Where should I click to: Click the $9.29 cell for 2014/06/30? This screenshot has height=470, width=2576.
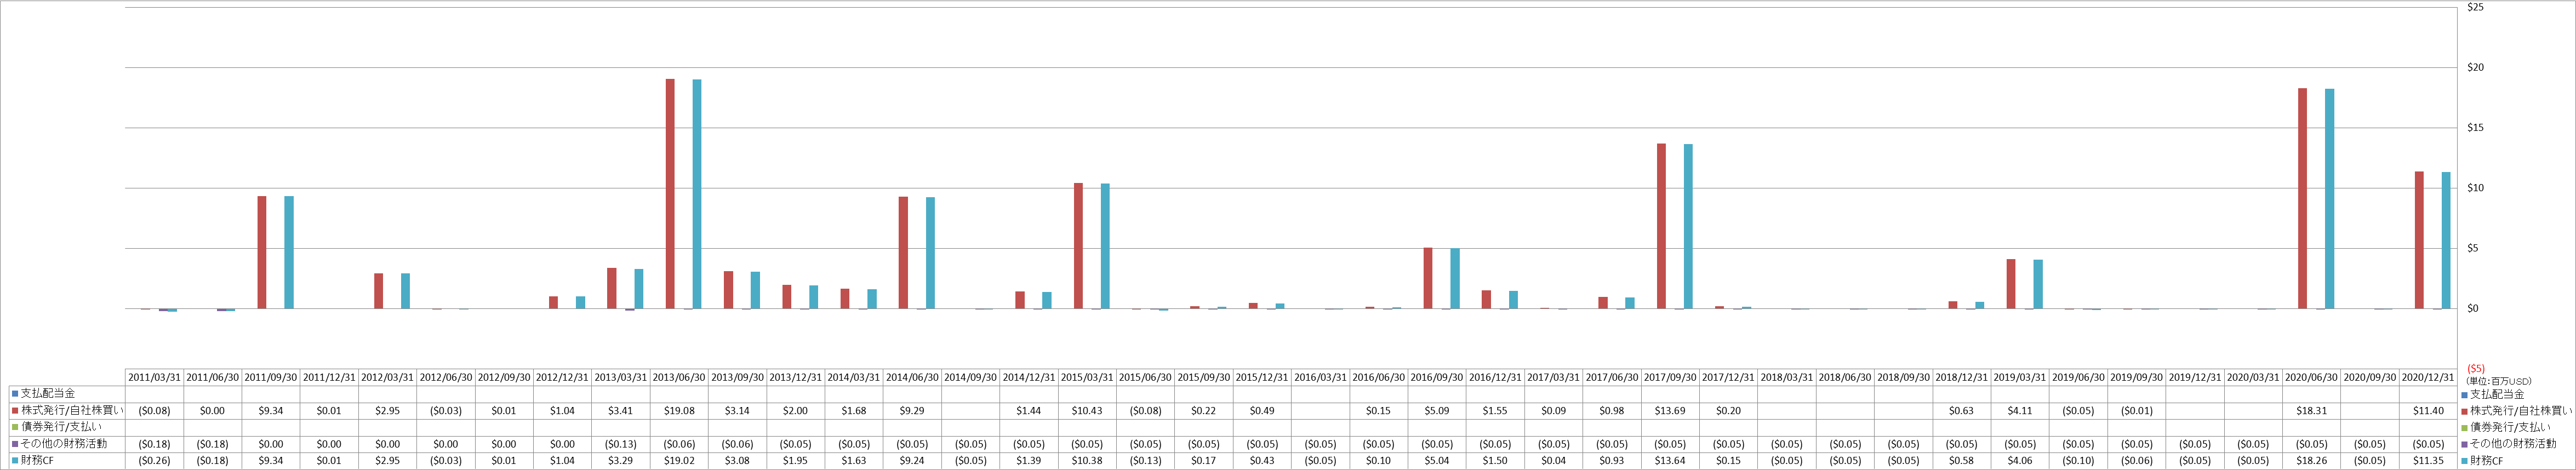point(912,411)
